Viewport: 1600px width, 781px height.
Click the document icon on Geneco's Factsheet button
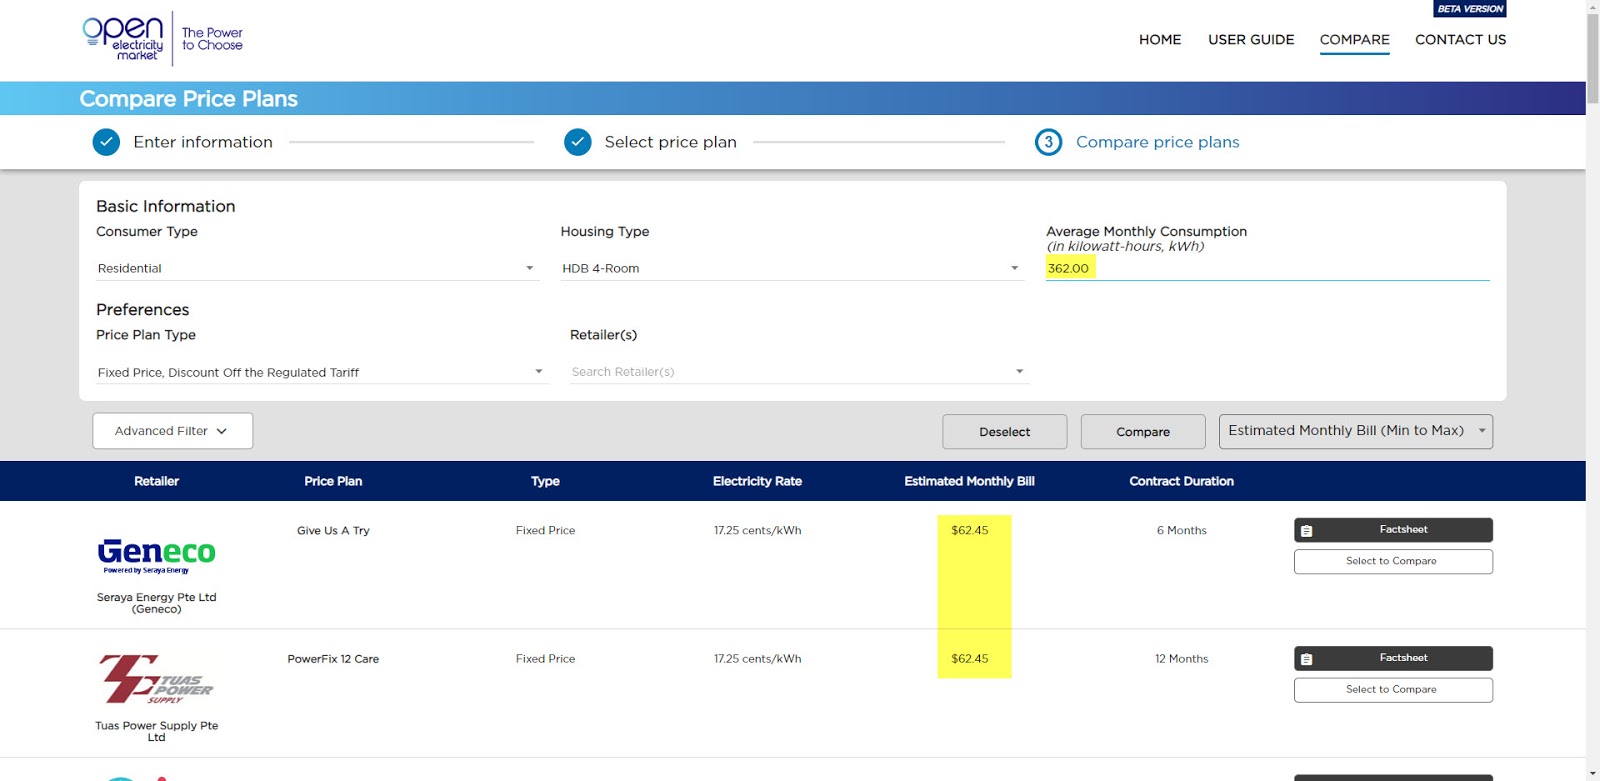(1306, 531)
